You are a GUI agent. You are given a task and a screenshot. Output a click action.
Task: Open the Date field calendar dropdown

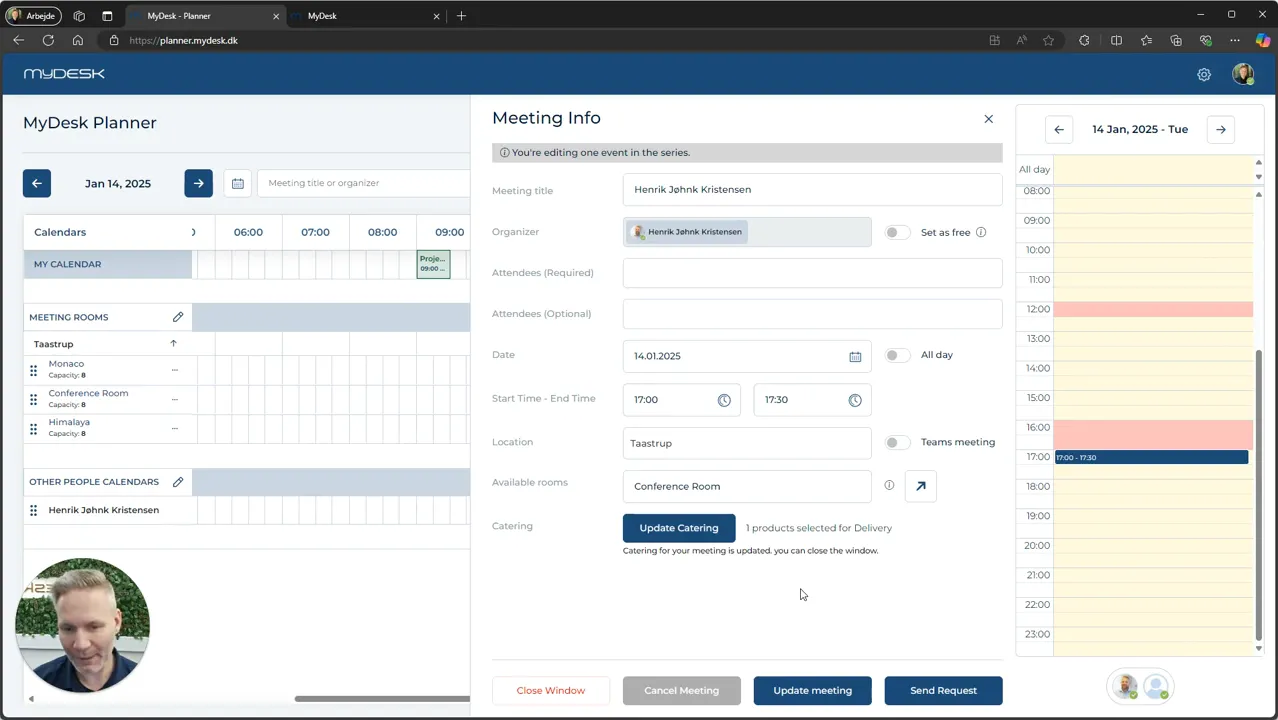click(747, 356)
